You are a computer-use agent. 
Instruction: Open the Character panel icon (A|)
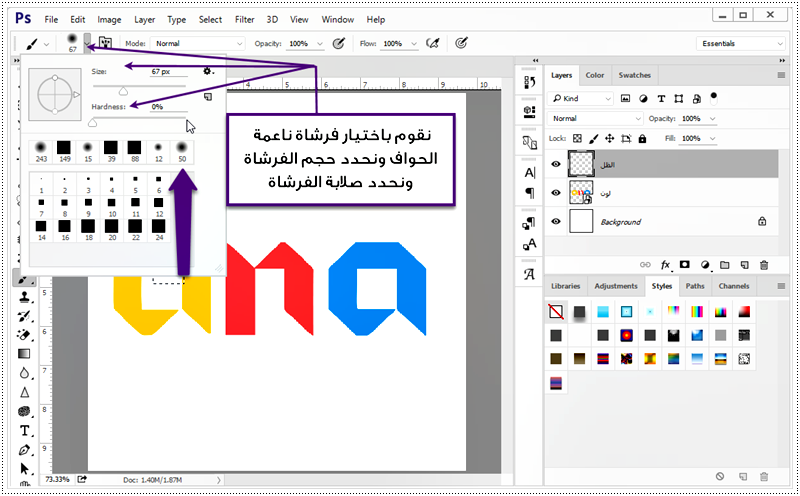(530, 172)
